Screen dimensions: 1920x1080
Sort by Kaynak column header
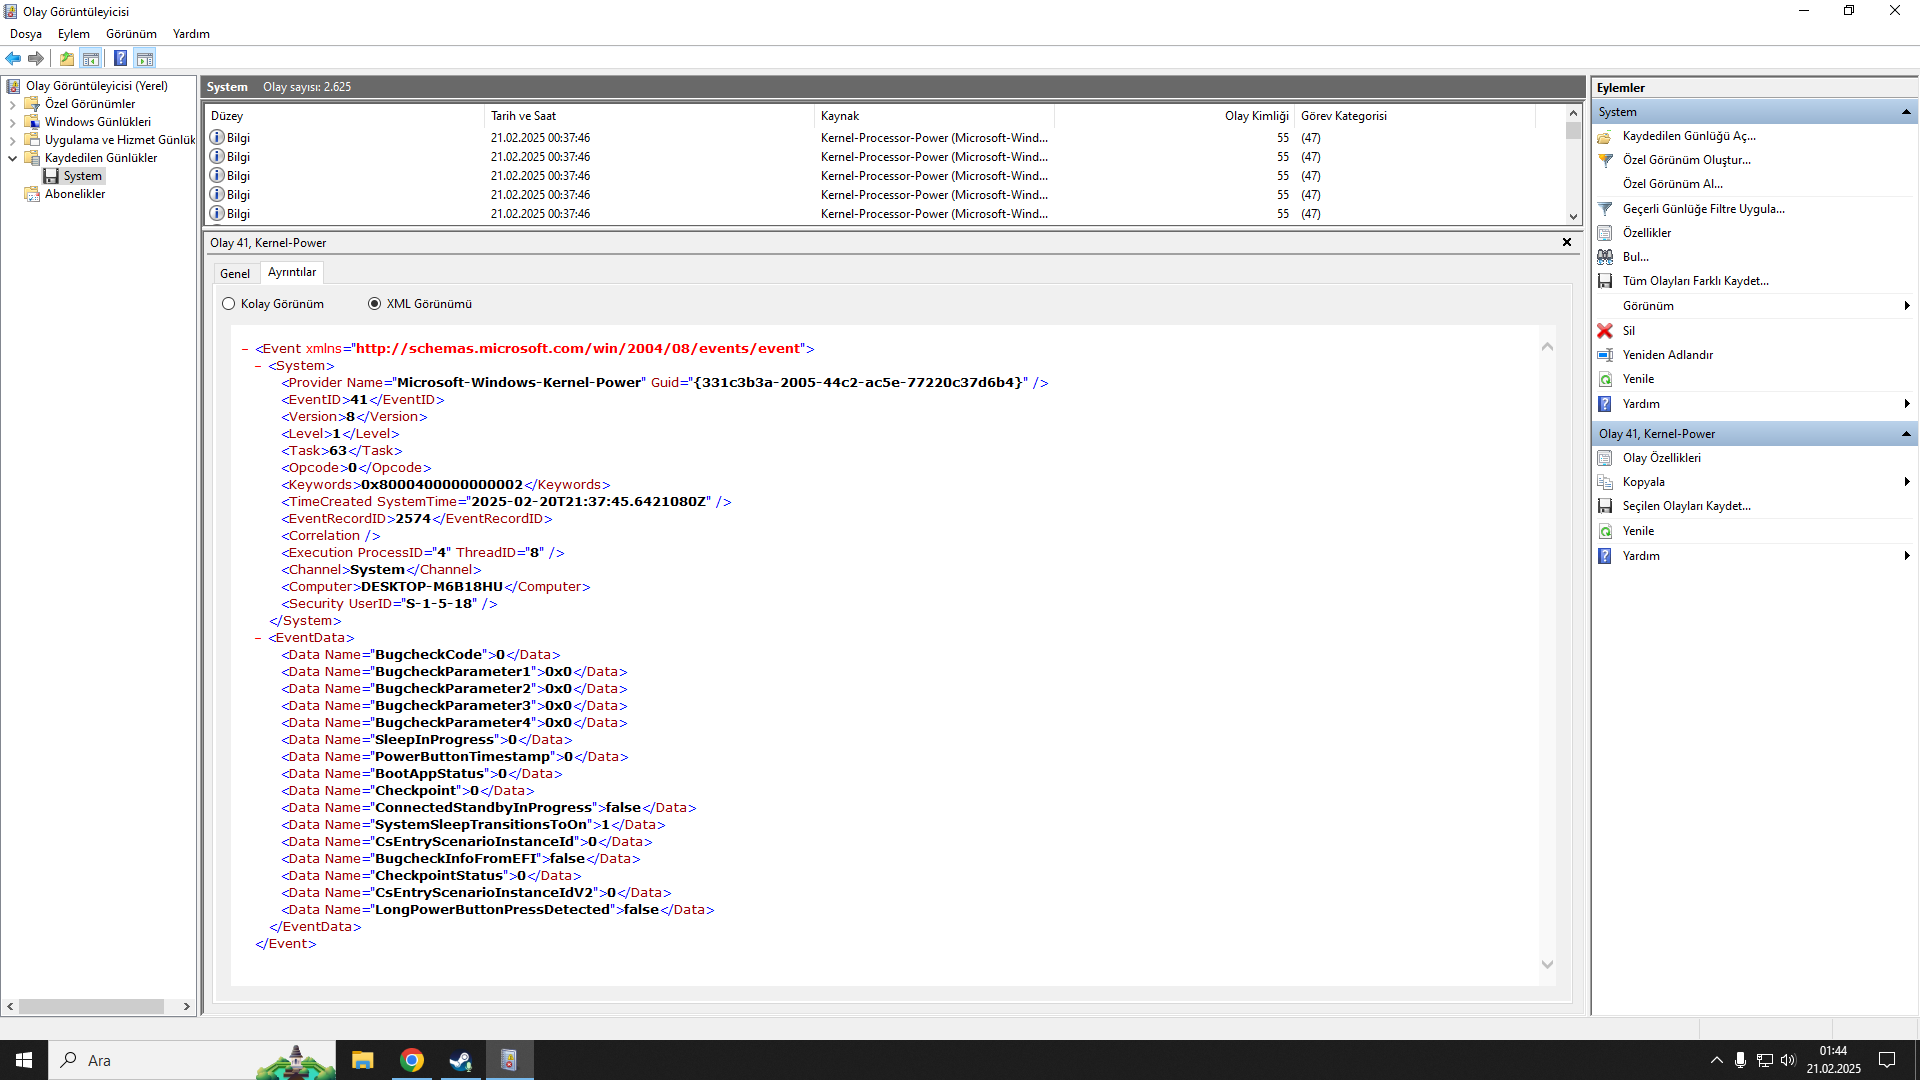(x=934, y=116)
